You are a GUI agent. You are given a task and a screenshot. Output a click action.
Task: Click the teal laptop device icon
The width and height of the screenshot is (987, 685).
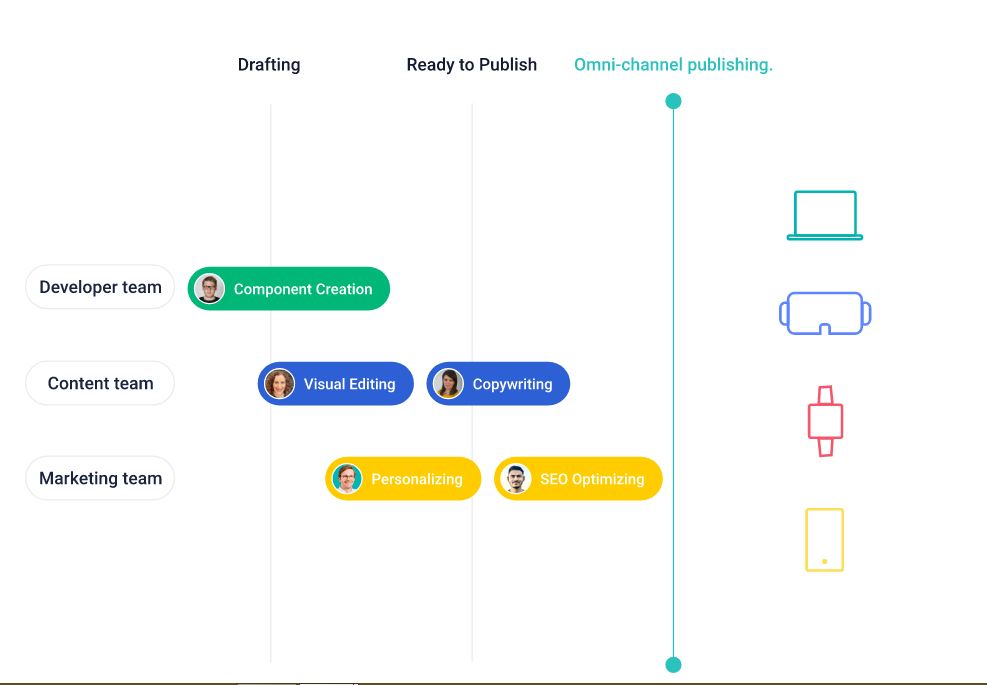tap(823, 213)
